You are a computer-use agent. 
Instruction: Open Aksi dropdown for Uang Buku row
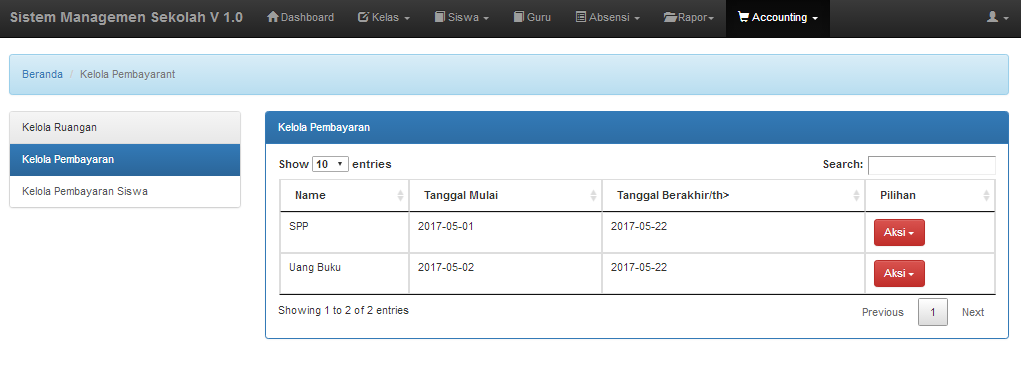click(x=899, y=274)
